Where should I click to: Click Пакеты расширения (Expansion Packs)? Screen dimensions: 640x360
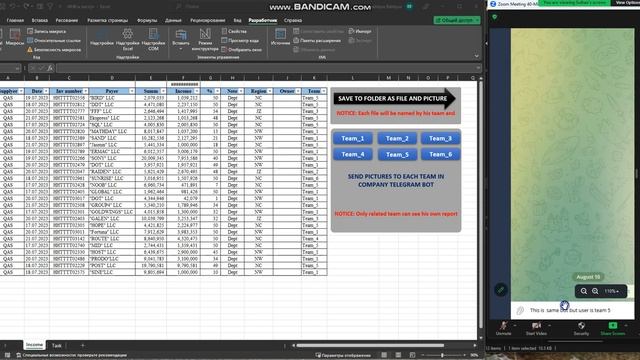pyautogui.click(x=317, y=40)
